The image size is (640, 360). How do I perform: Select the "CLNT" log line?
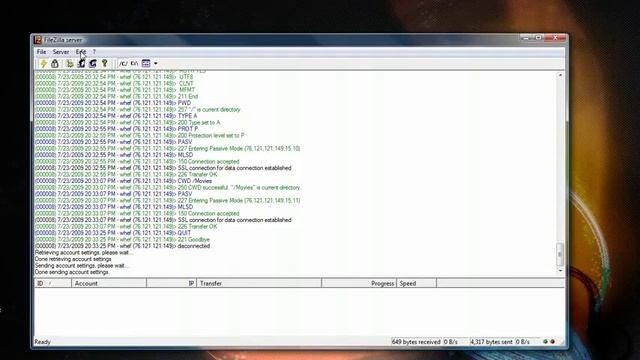[114, 83]
